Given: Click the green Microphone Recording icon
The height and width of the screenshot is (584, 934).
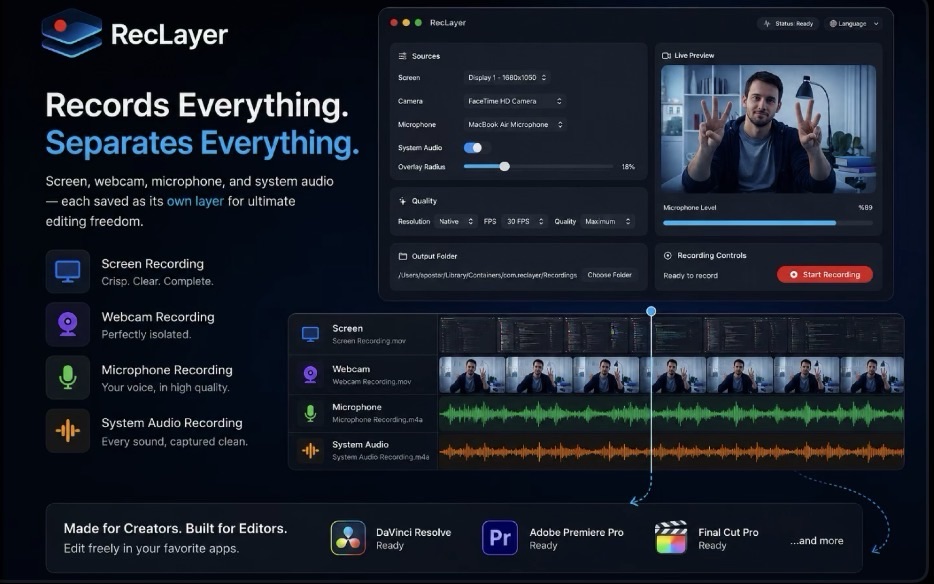Looking at the screenshot, I should point(67,378).
